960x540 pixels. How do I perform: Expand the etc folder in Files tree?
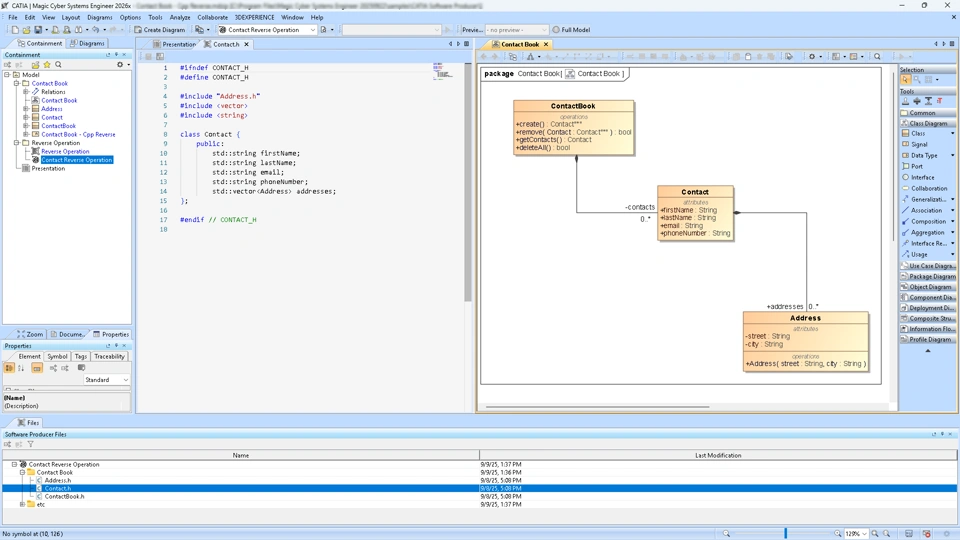[22, 504]
